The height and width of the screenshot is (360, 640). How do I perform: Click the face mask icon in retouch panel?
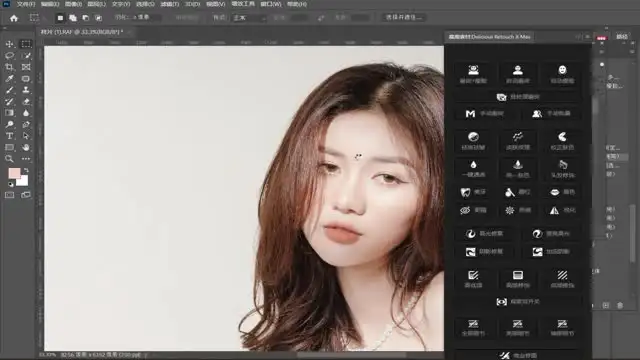click(x=562, y=70)
